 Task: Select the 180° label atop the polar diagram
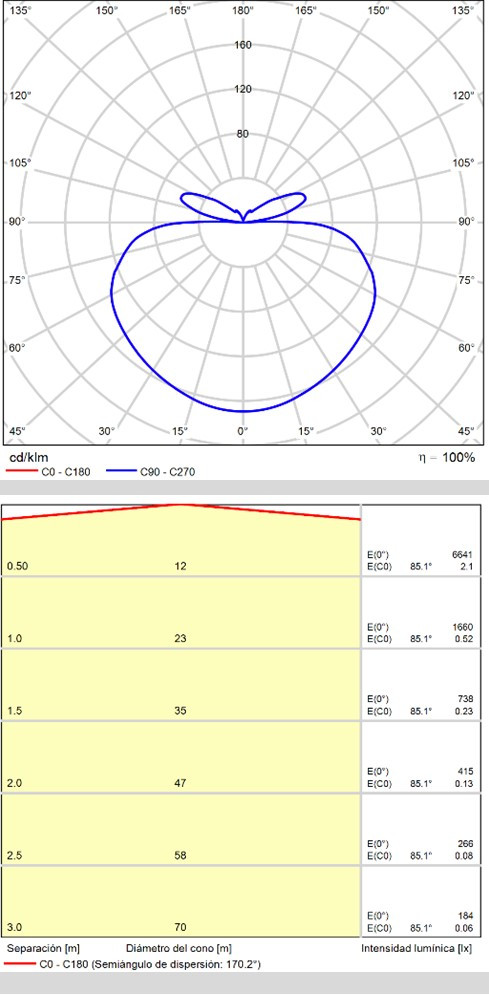[x=243, y=11]
